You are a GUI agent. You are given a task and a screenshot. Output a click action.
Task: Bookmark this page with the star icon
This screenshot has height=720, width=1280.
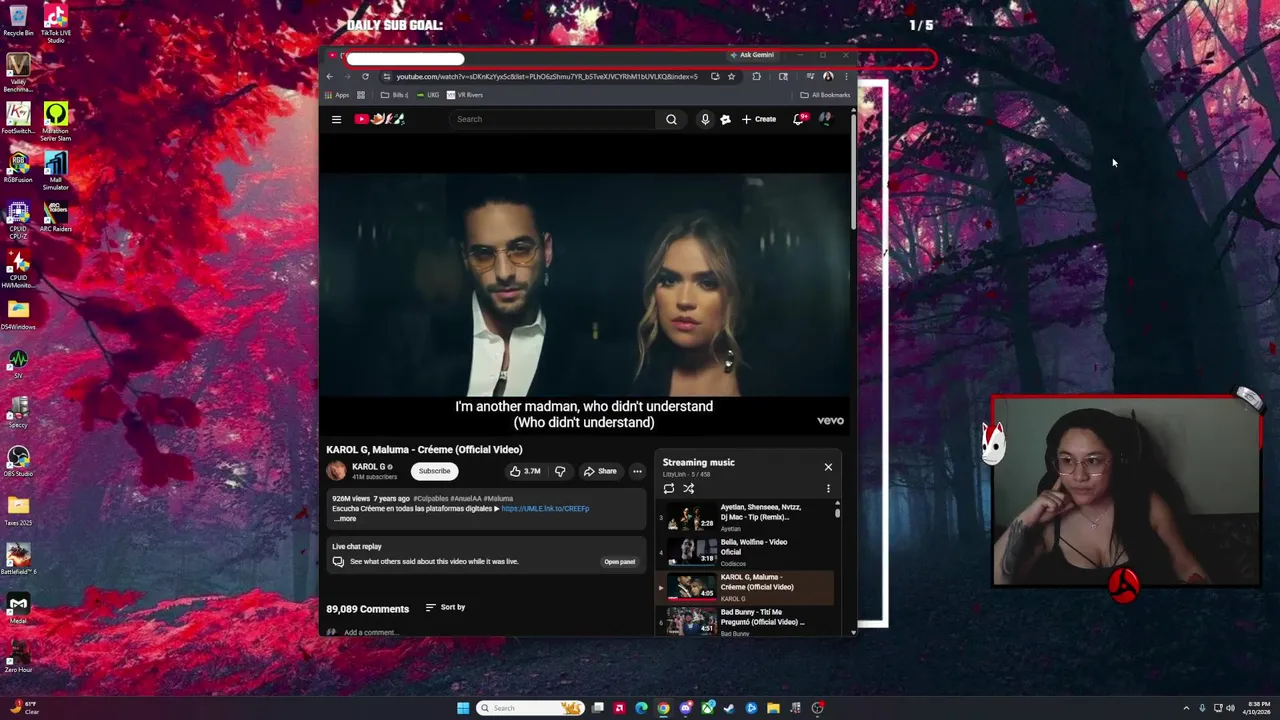pos(731,77)
